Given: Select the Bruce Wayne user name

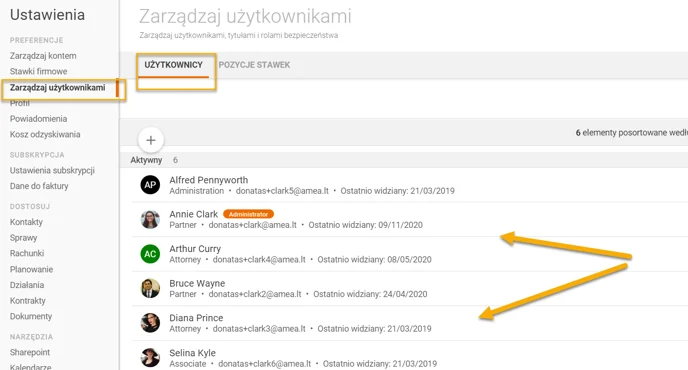Looking at the screenshot, I should click(x=197, y=284).
